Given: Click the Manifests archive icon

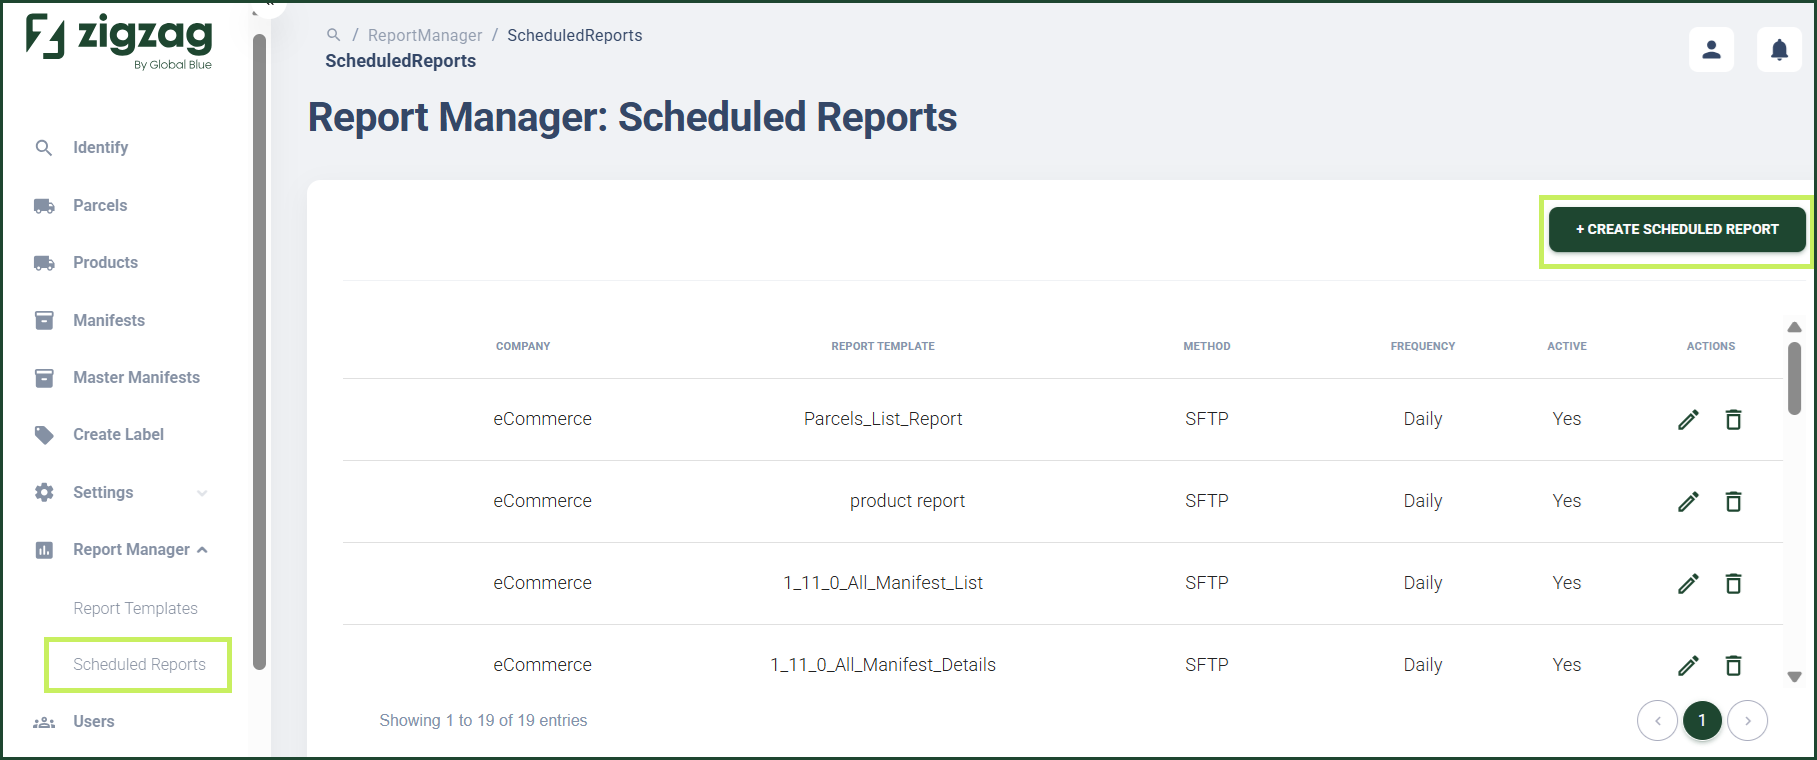Looking at the screenshot, I should (x=44, y=320).
